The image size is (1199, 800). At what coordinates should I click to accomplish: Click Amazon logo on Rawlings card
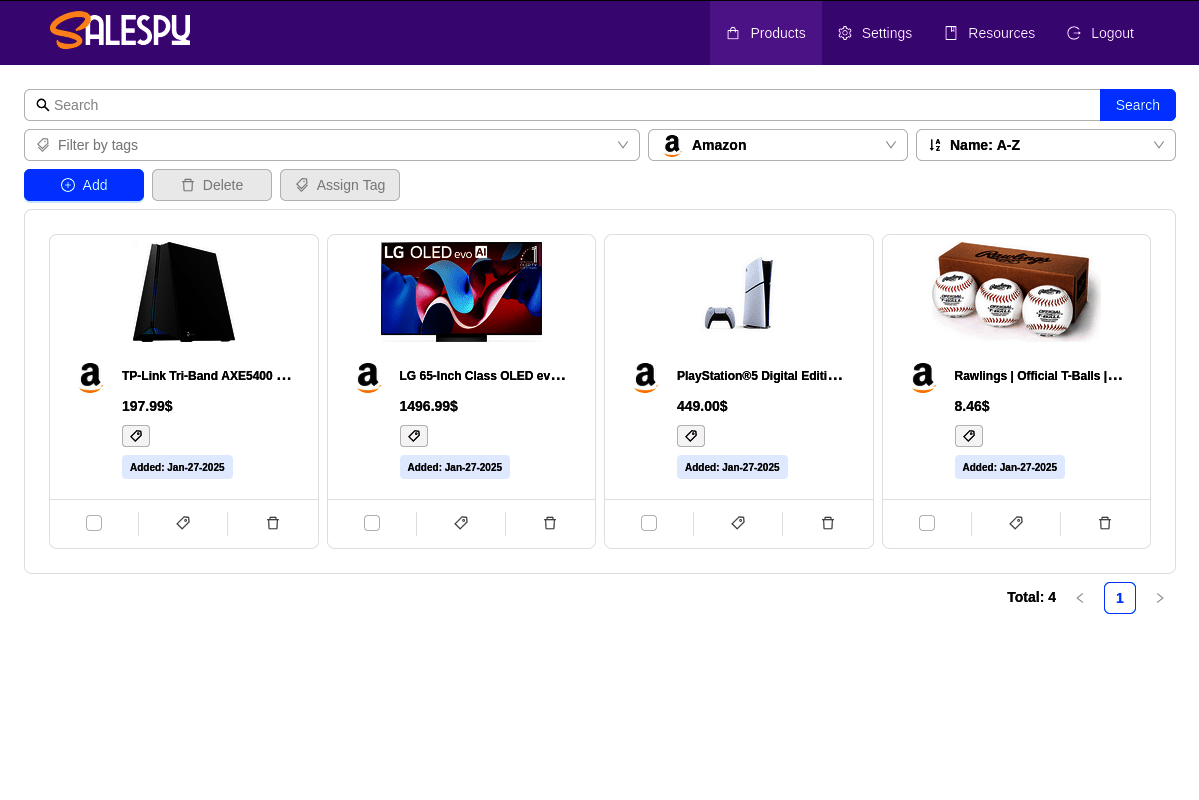(x=923, y=378)
